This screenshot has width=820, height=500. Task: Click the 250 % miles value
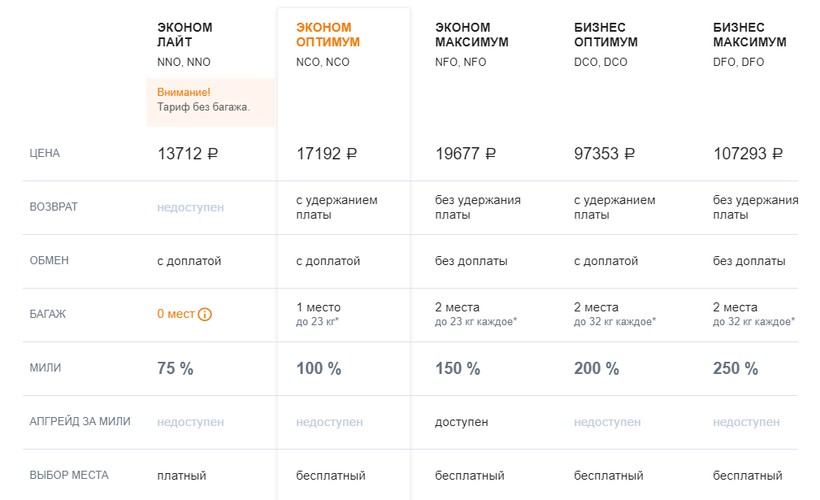[x=735, y=369]
